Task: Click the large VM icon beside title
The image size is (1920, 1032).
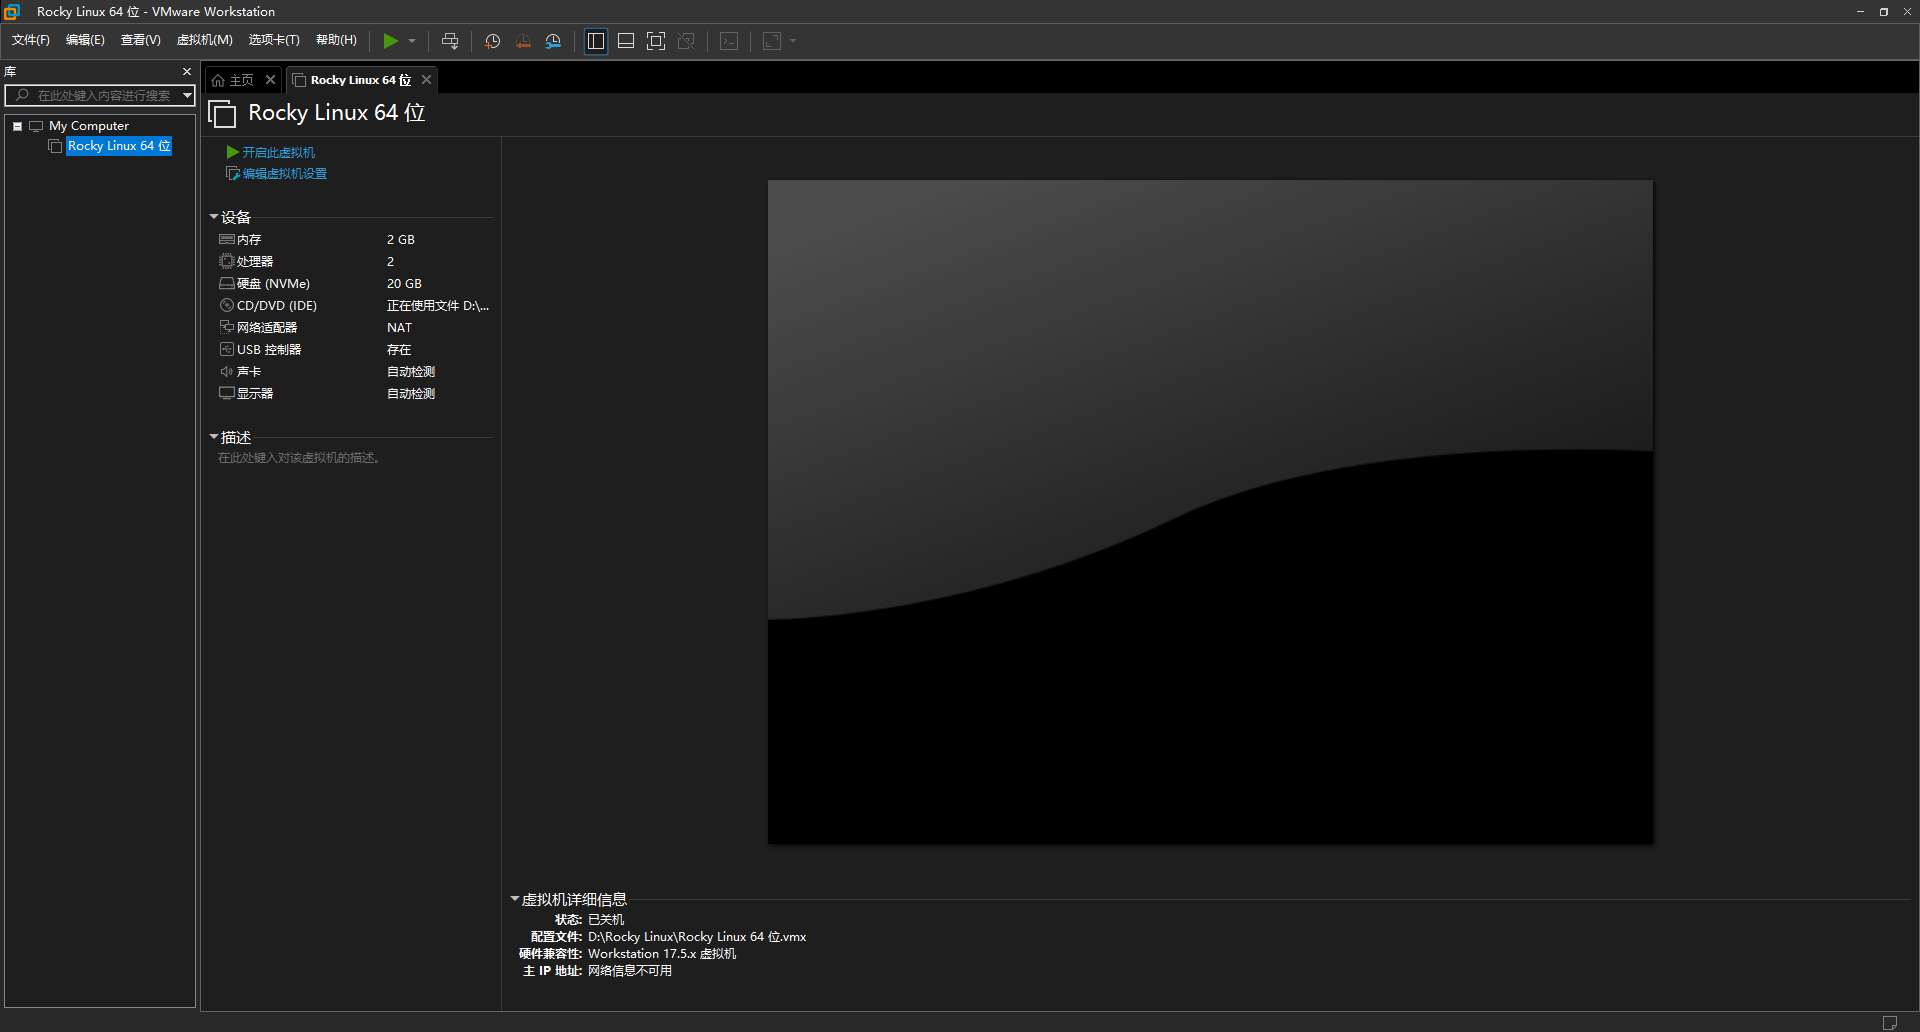Action: coord(222,114)
